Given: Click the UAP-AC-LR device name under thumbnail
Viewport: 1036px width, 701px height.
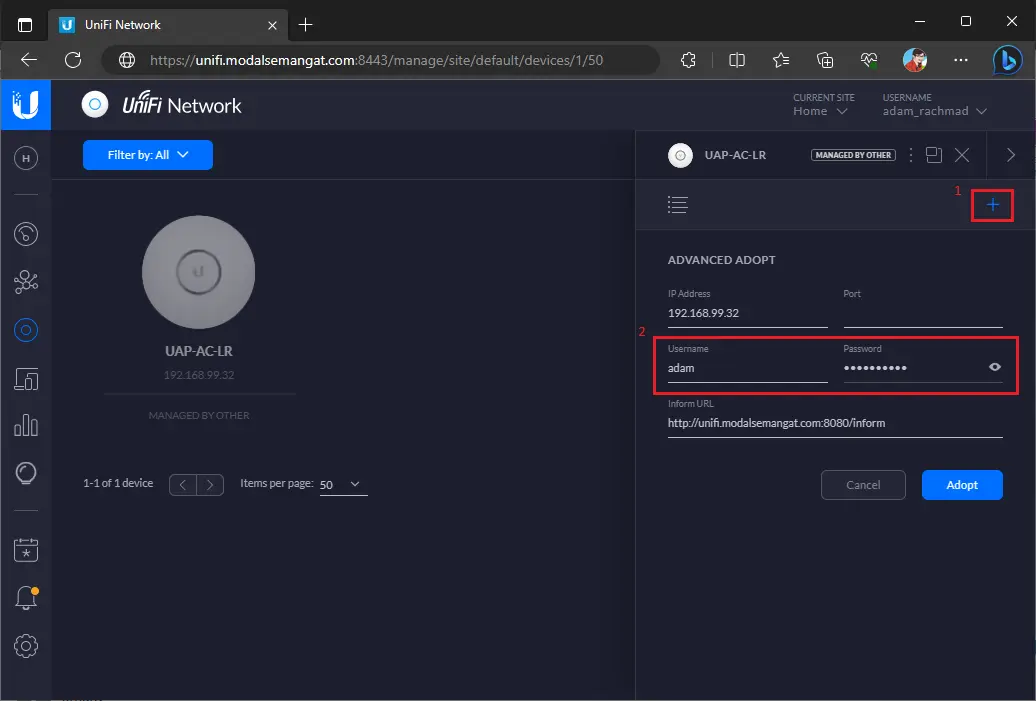Looking at the screenshot, I should (x=198, y=351).
